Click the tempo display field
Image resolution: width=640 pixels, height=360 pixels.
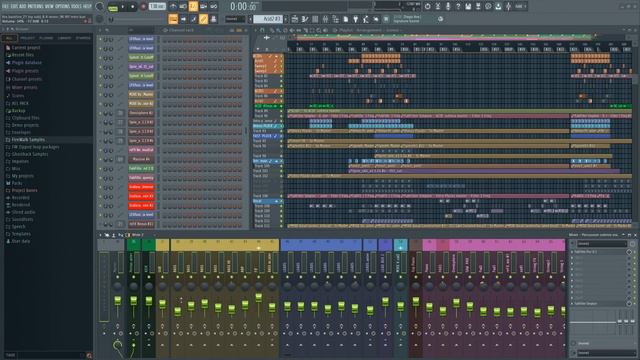click(x=157, y=7)
